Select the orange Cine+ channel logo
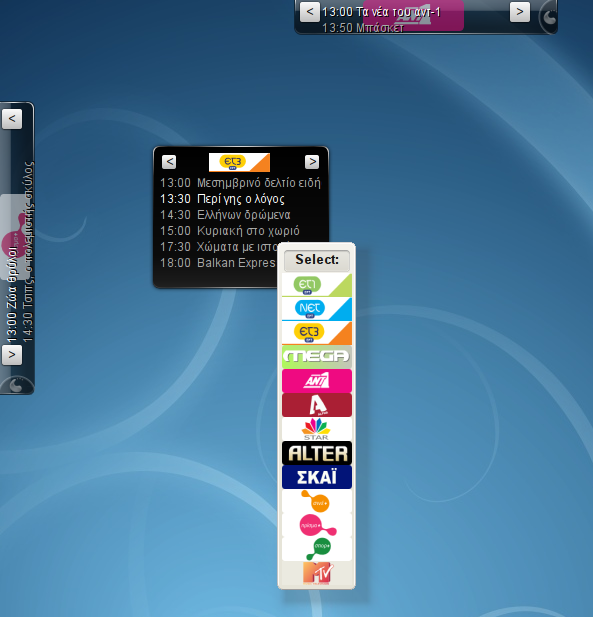This screenshot has width=593, height=617. pos(317,501)
